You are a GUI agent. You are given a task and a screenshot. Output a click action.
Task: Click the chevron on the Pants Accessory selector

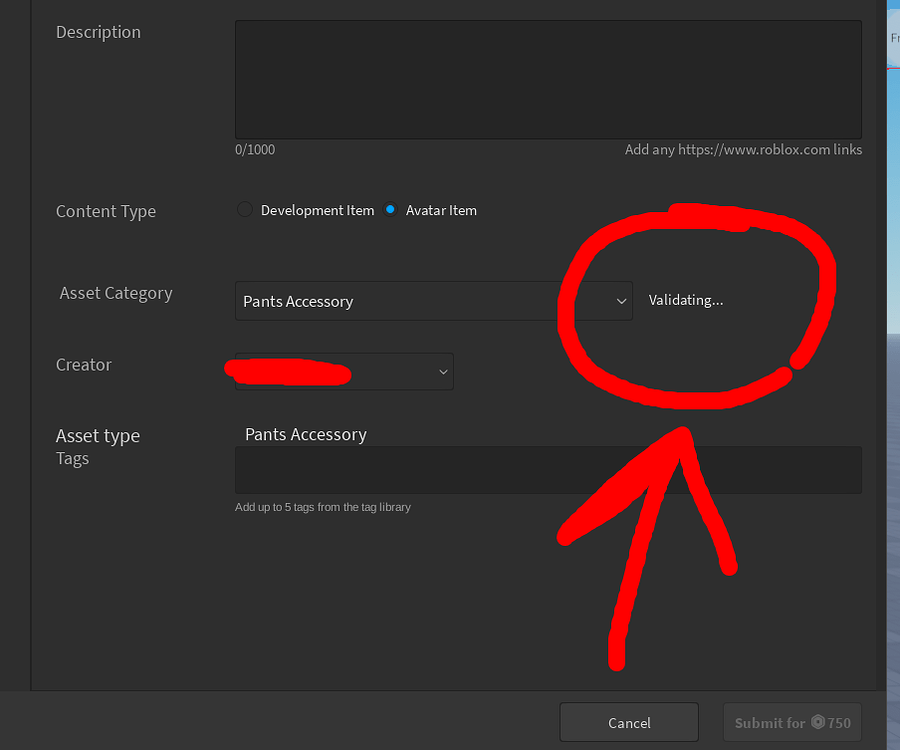click(x=621, y=301)
